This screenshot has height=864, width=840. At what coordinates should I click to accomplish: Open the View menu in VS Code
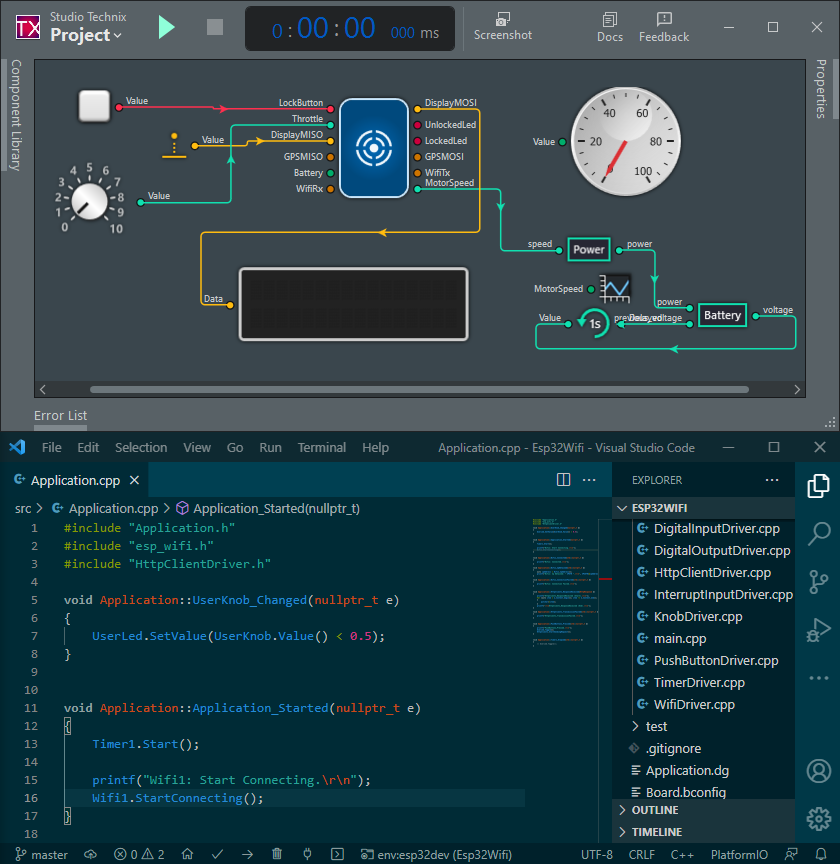point(197,447)
